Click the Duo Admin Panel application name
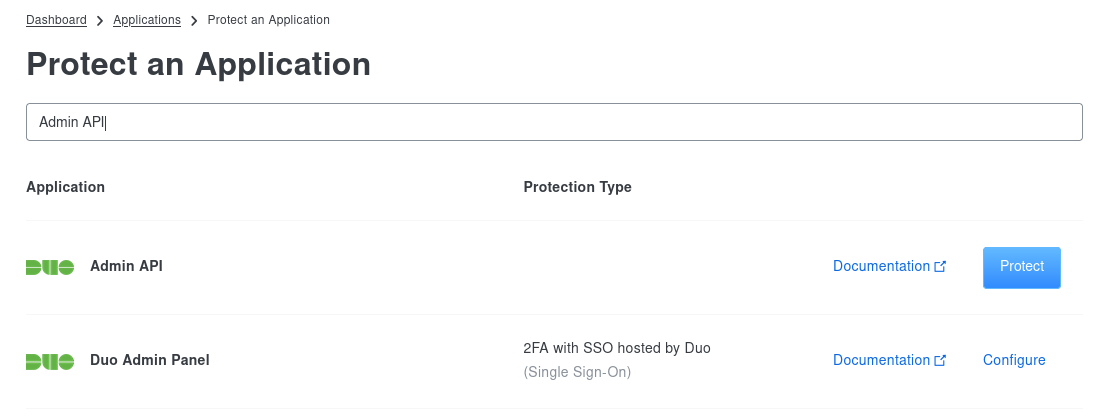This screenshot has width=1099, height=416. pos(149,360)
